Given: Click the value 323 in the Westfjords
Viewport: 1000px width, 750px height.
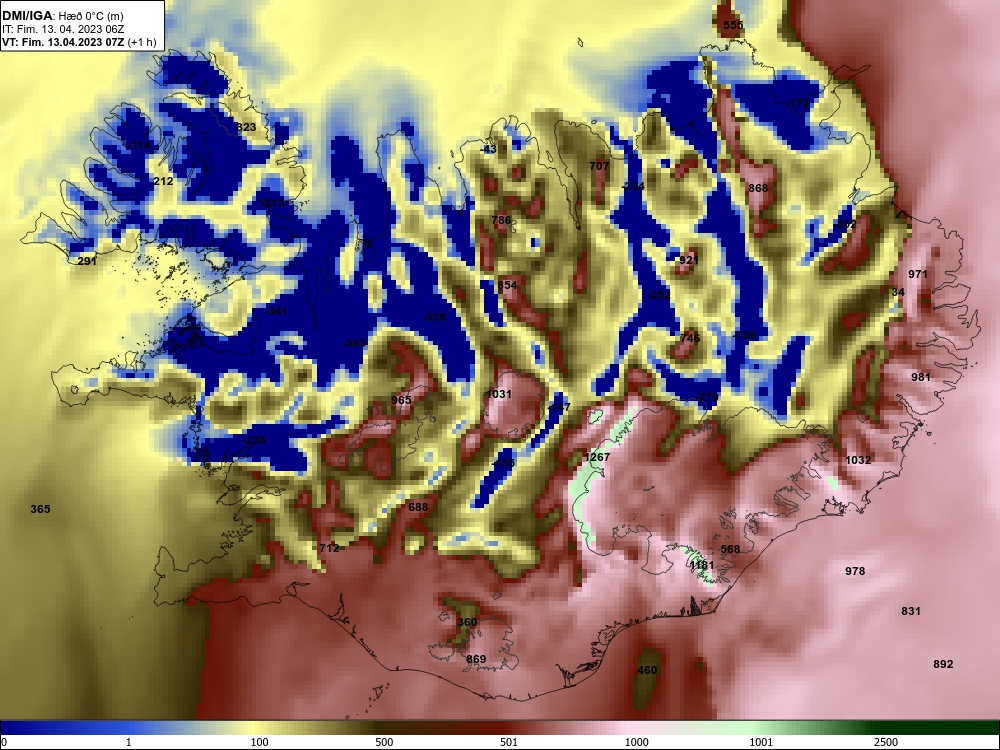Looking at the screenshot, I should tap(246, 127).
